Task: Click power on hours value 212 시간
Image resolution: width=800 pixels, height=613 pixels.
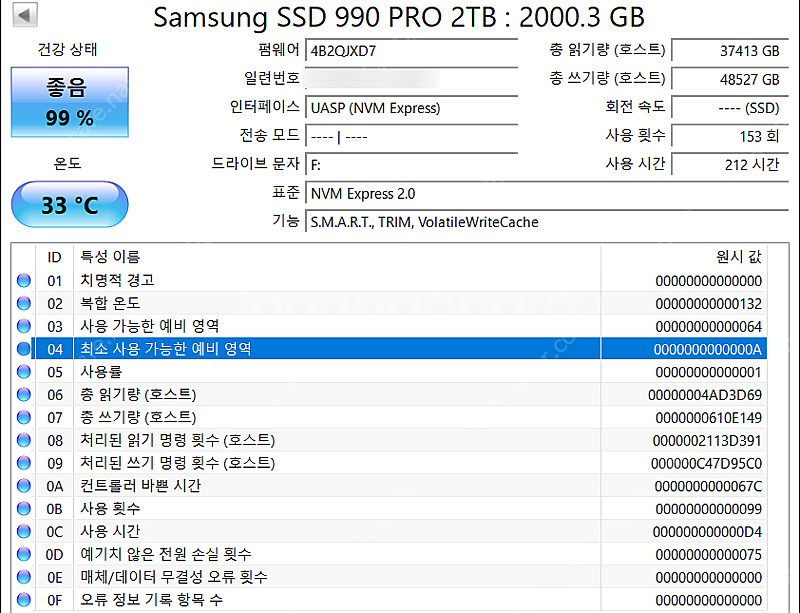Action: (730, 165)
